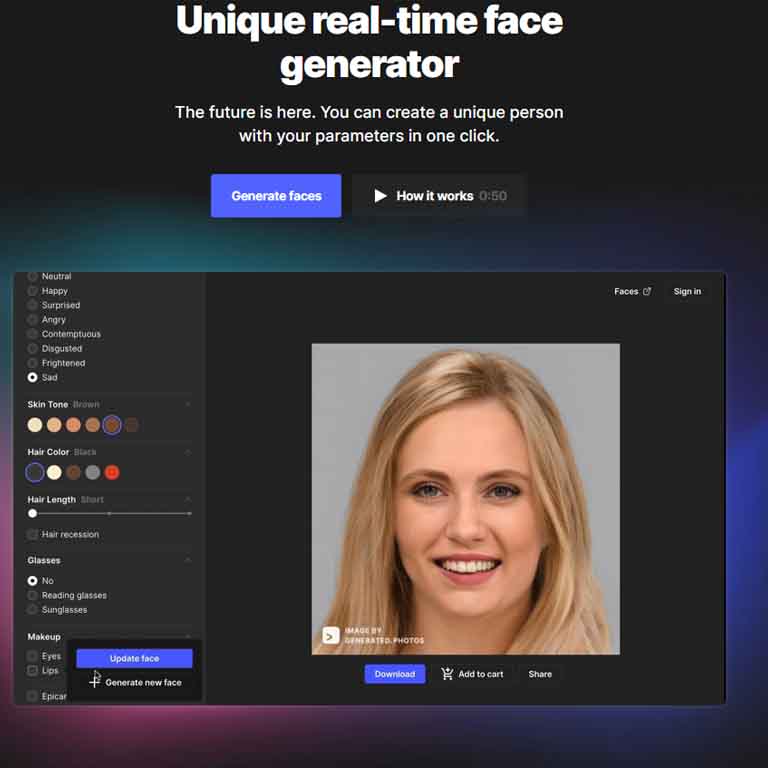The height and width of the screenshot is (768, 768).
Task: Download the generated face image
Action: pyautogui.click(x=394, y=674)
